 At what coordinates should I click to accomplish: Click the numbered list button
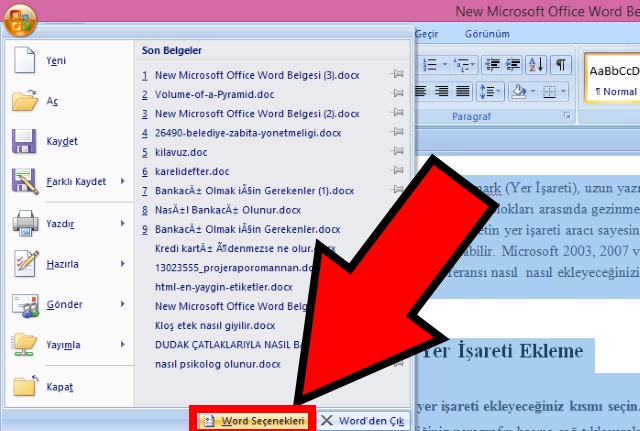pyautogui.click(x=429, y=65)
